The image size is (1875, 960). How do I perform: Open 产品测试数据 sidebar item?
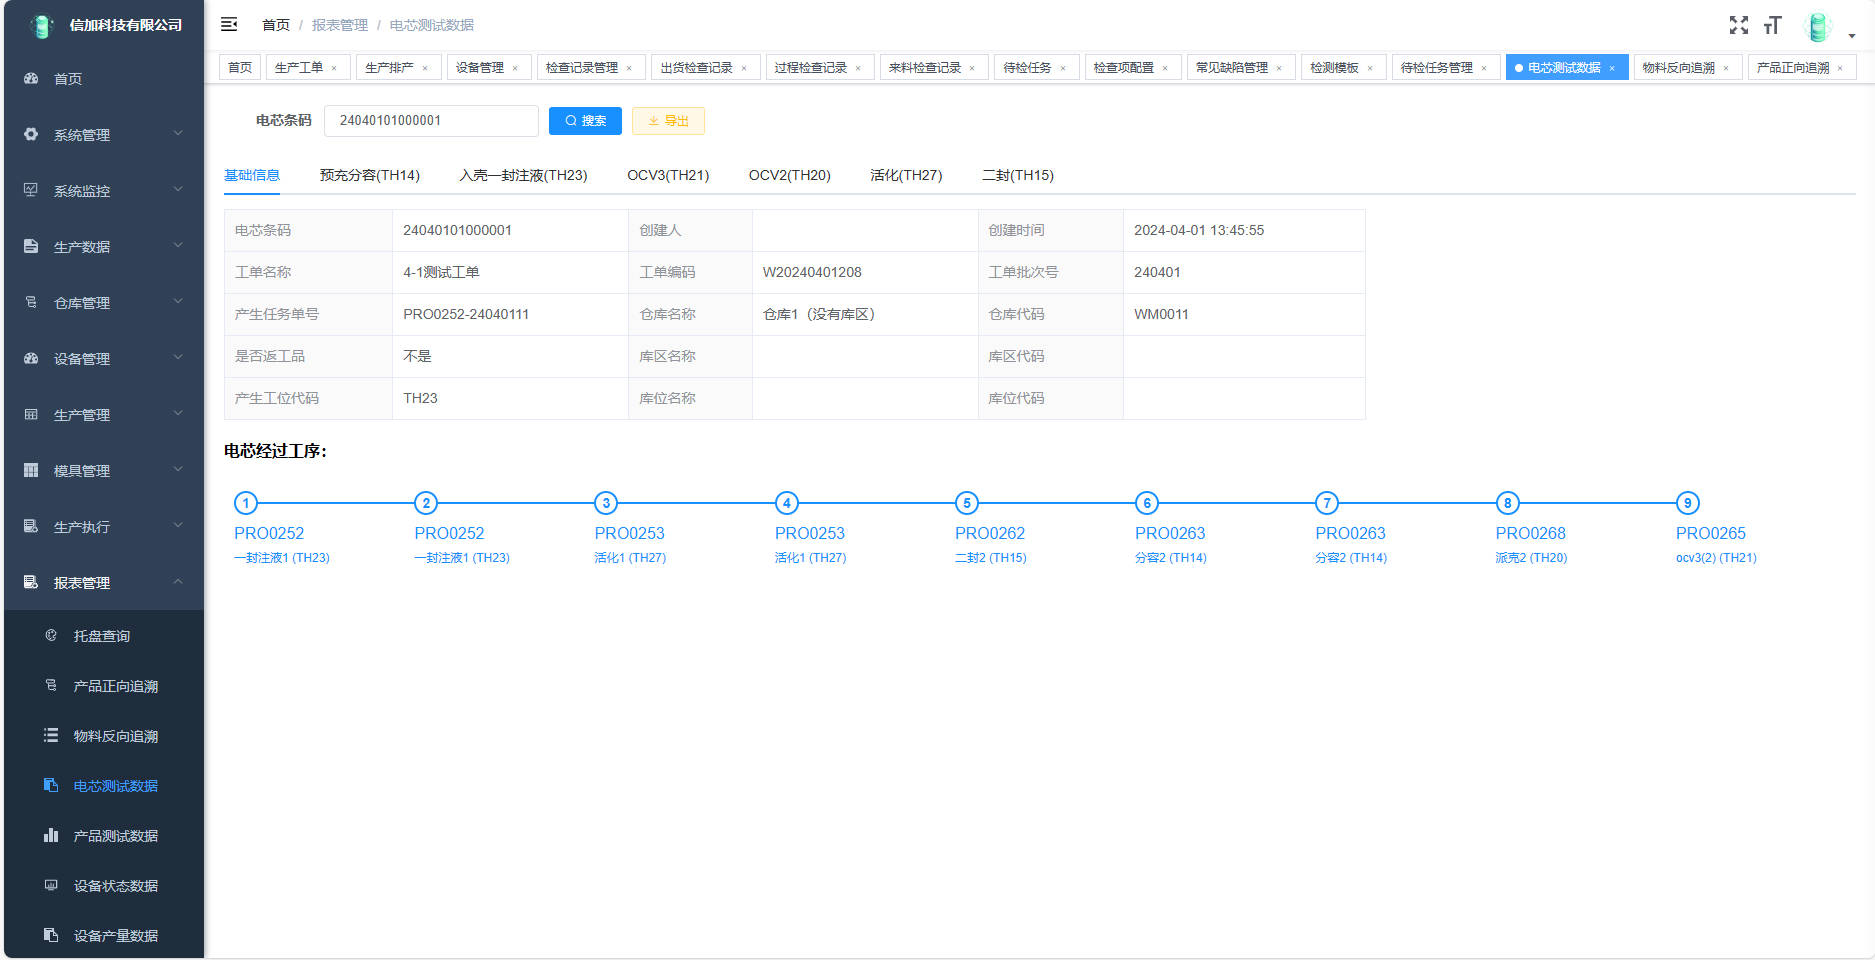pyautogui.click(x=115, y=836)
